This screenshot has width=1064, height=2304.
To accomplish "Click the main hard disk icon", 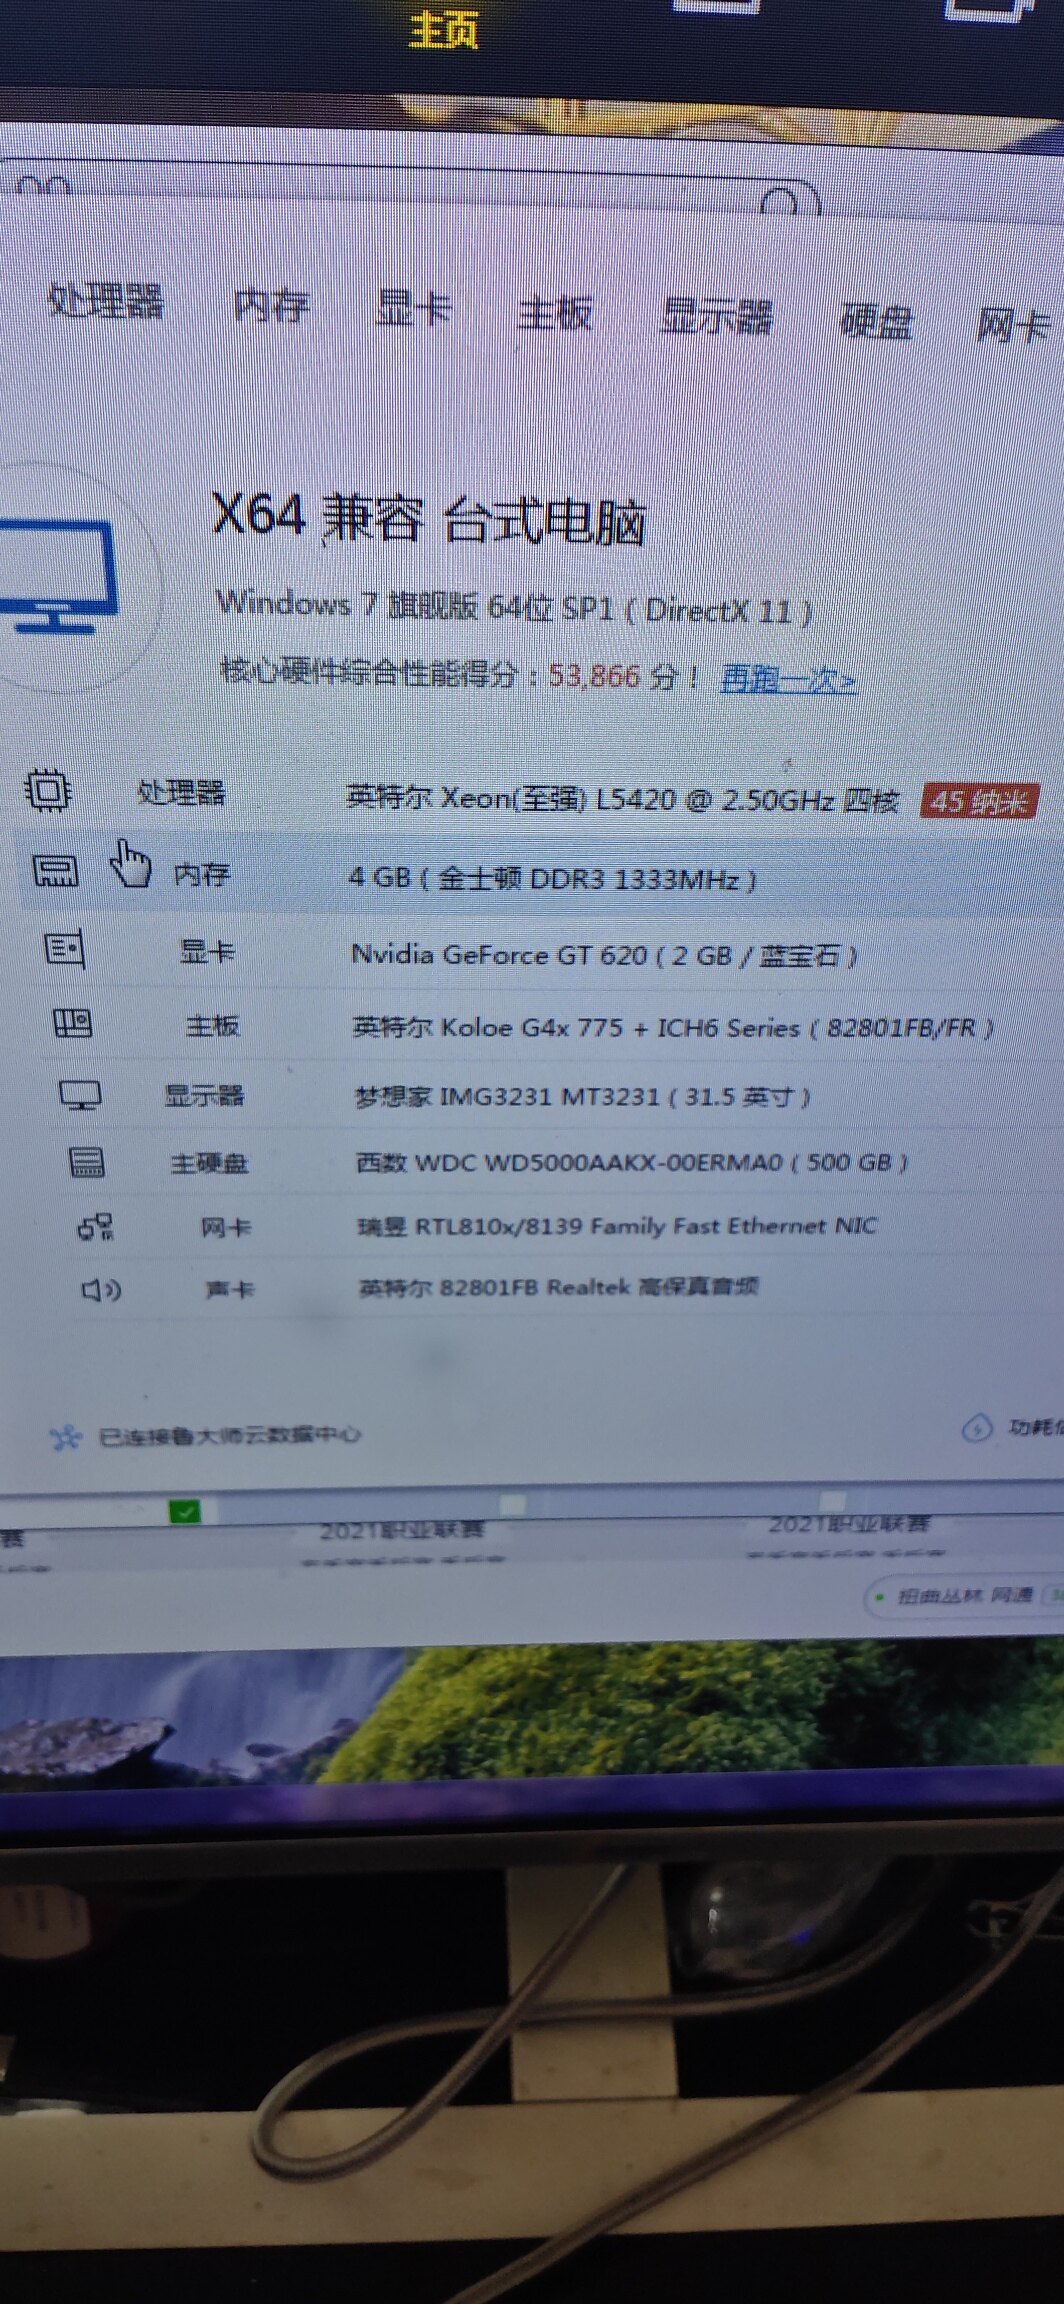I will click(86, 1162).
